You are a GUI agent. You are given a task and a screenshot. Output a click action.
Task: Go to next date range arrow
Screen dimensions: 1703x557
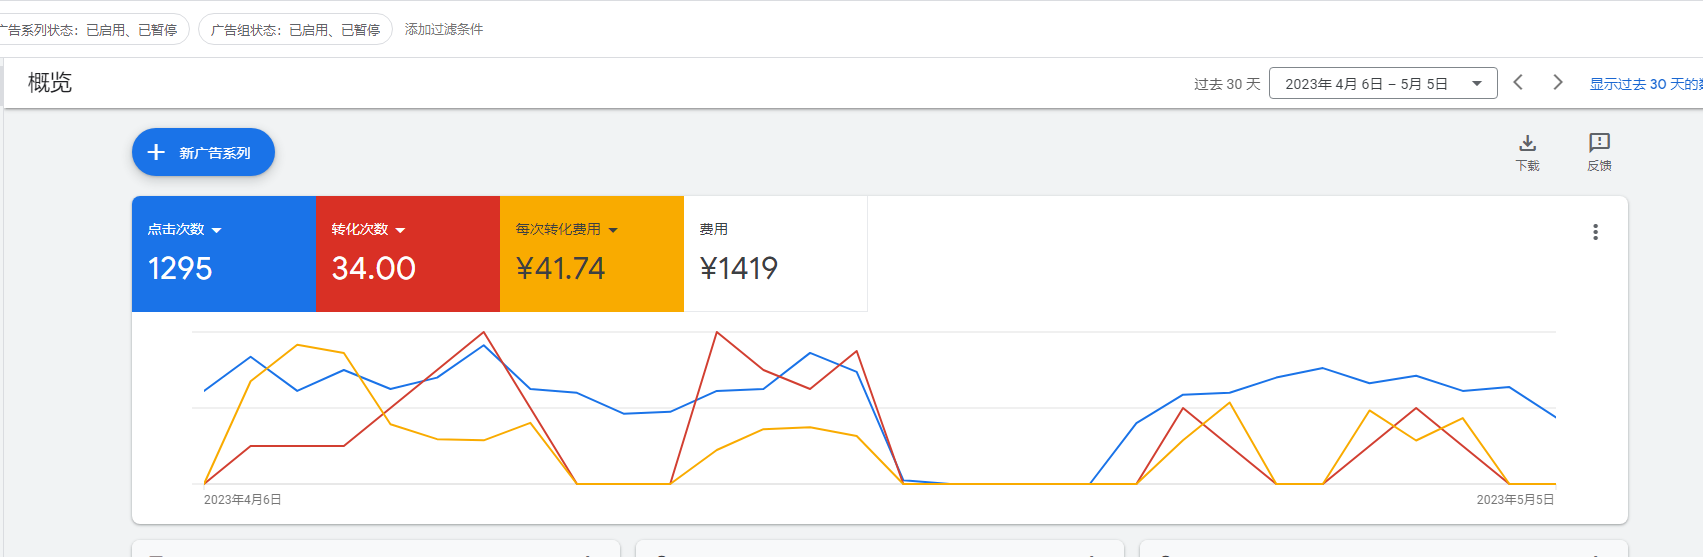pyautogui.click(x=1557, y=82)
